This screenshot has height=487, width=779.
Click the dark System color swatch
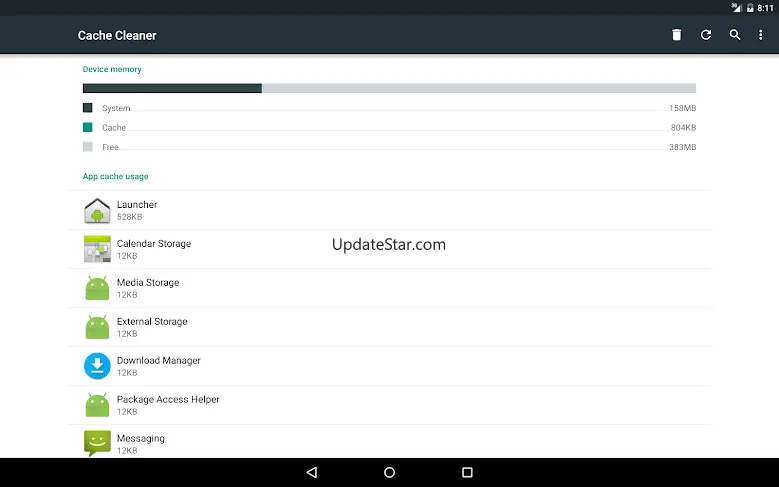point(87,108)
